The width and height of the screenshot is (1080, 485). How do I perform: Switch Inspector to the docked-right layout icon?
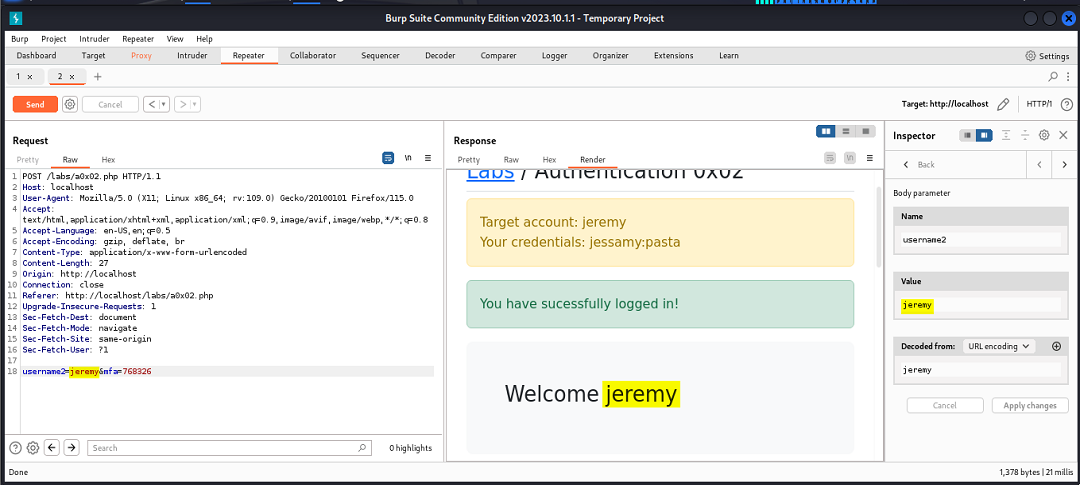pyautogui.click(x=984, y=136)
